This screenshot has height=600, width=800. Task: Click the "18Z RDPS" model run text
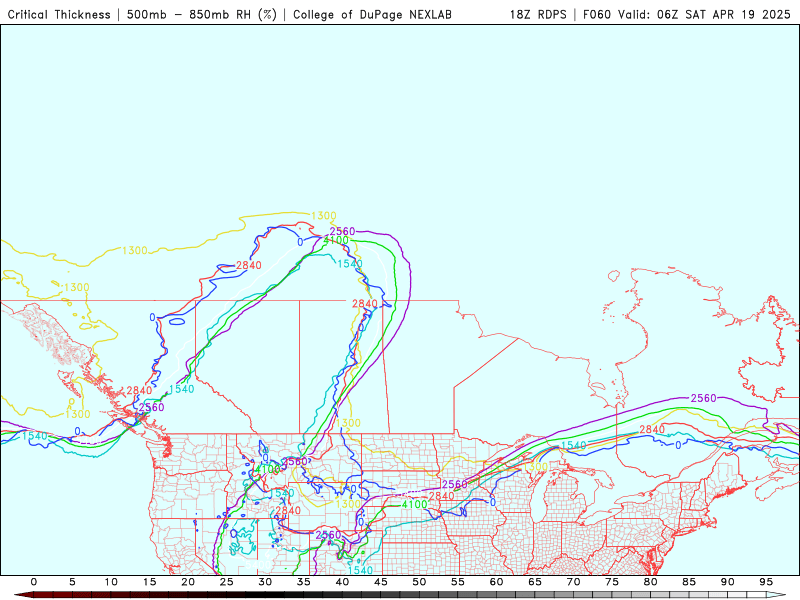(x=538, y=15)
